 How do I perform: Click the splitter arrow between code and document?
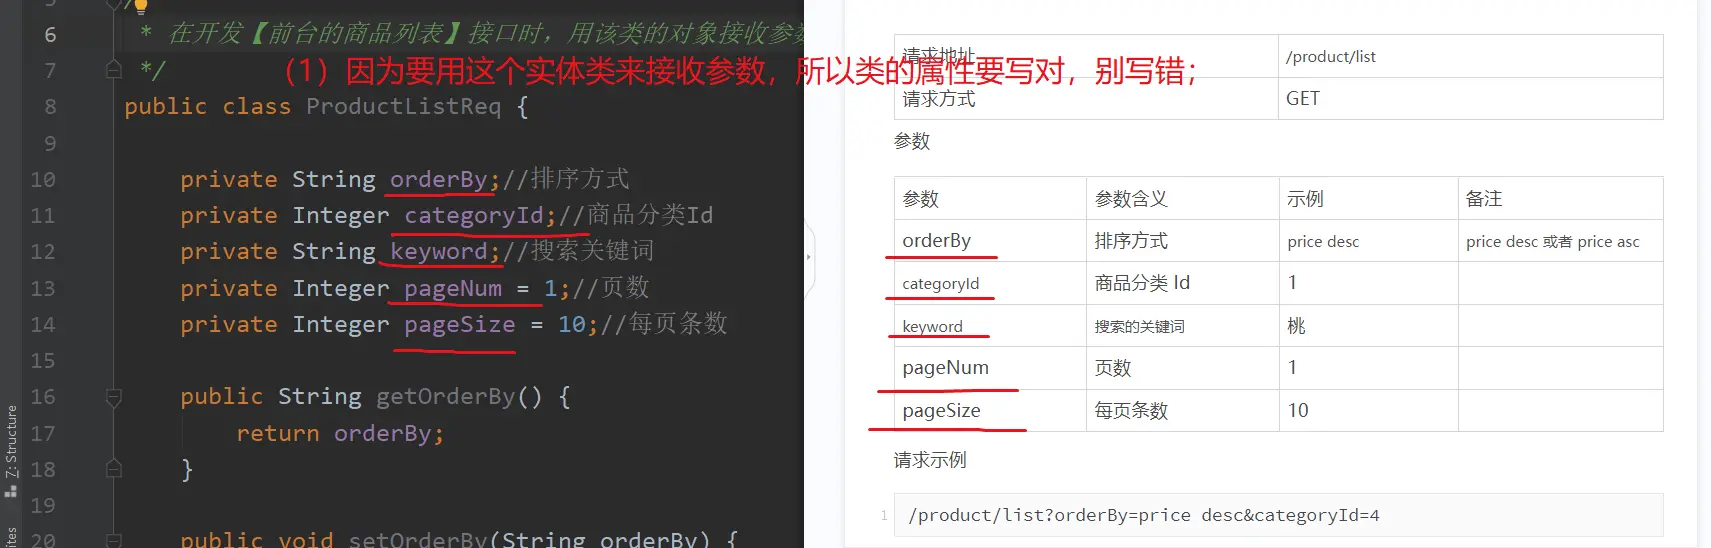pos(808,257)
